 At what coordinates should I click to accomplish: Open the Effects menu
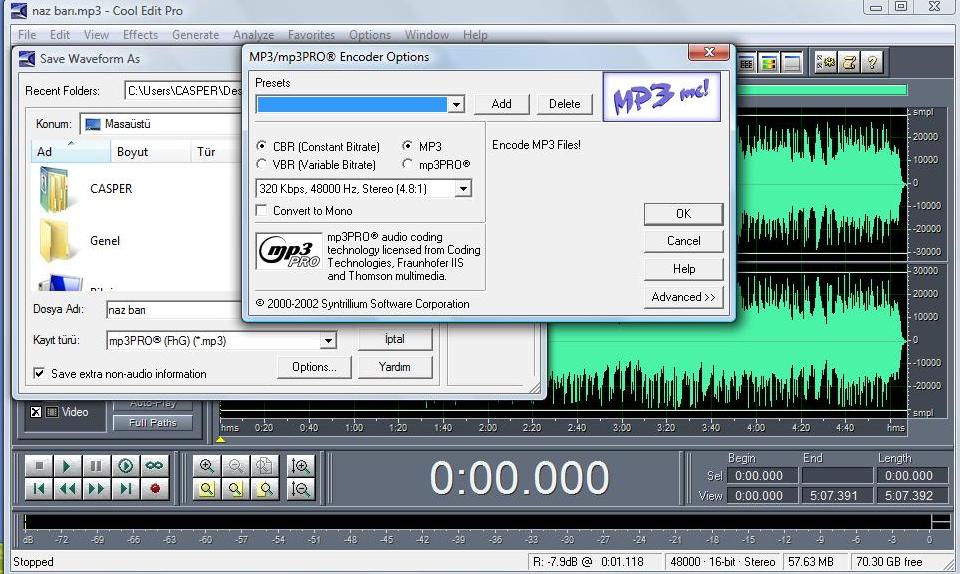(140, 35)
